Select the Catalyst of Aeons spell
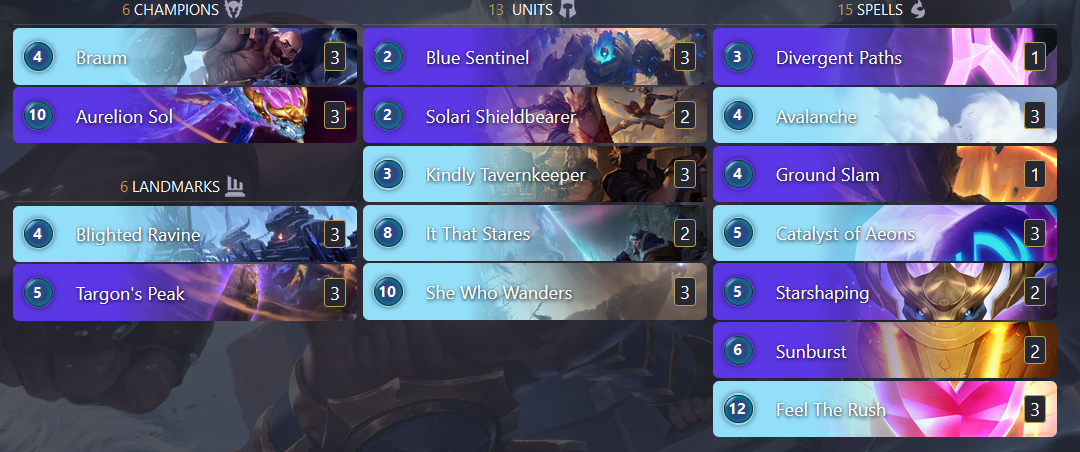Viewport: 1080px width, 452px height. click(885, 234)
